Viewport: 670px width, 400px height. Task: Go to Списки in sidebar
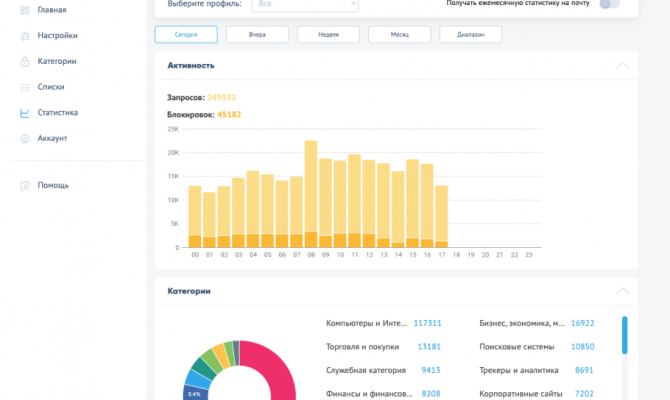coord(51,87)
